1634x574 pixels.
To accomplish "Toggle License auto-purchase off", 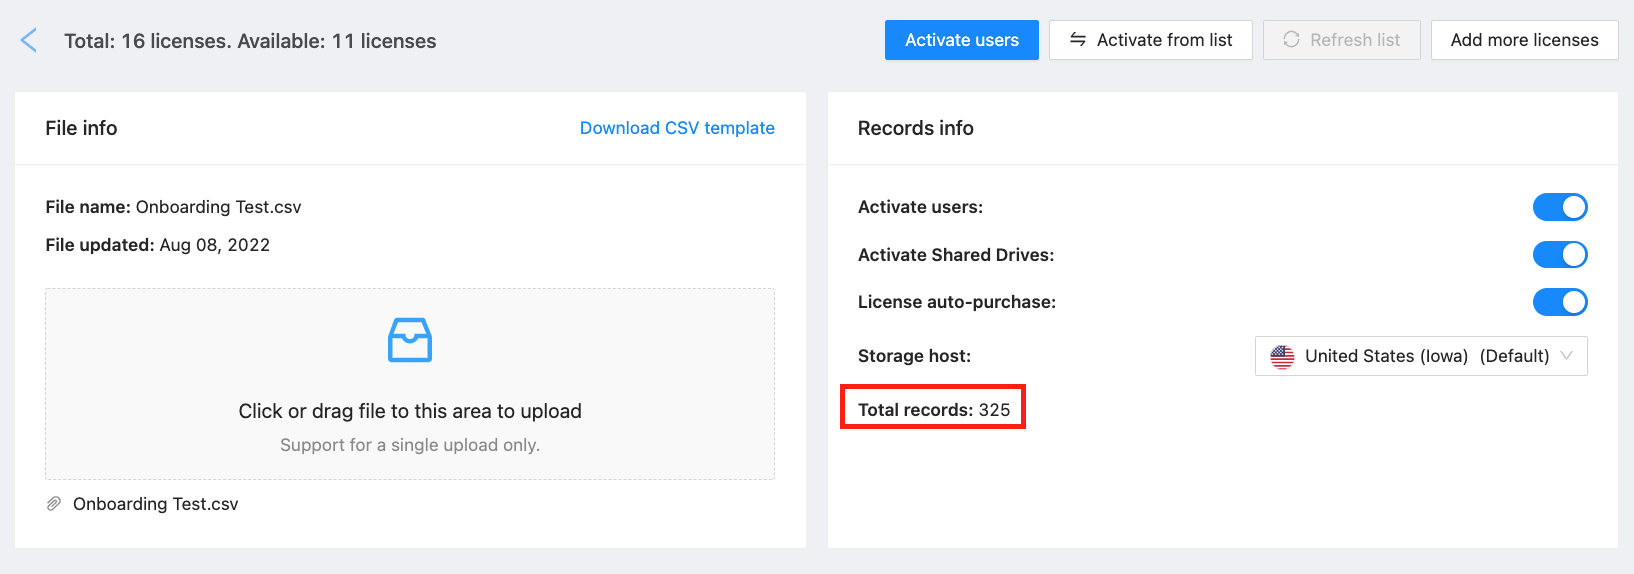I will click(1559, 302).
